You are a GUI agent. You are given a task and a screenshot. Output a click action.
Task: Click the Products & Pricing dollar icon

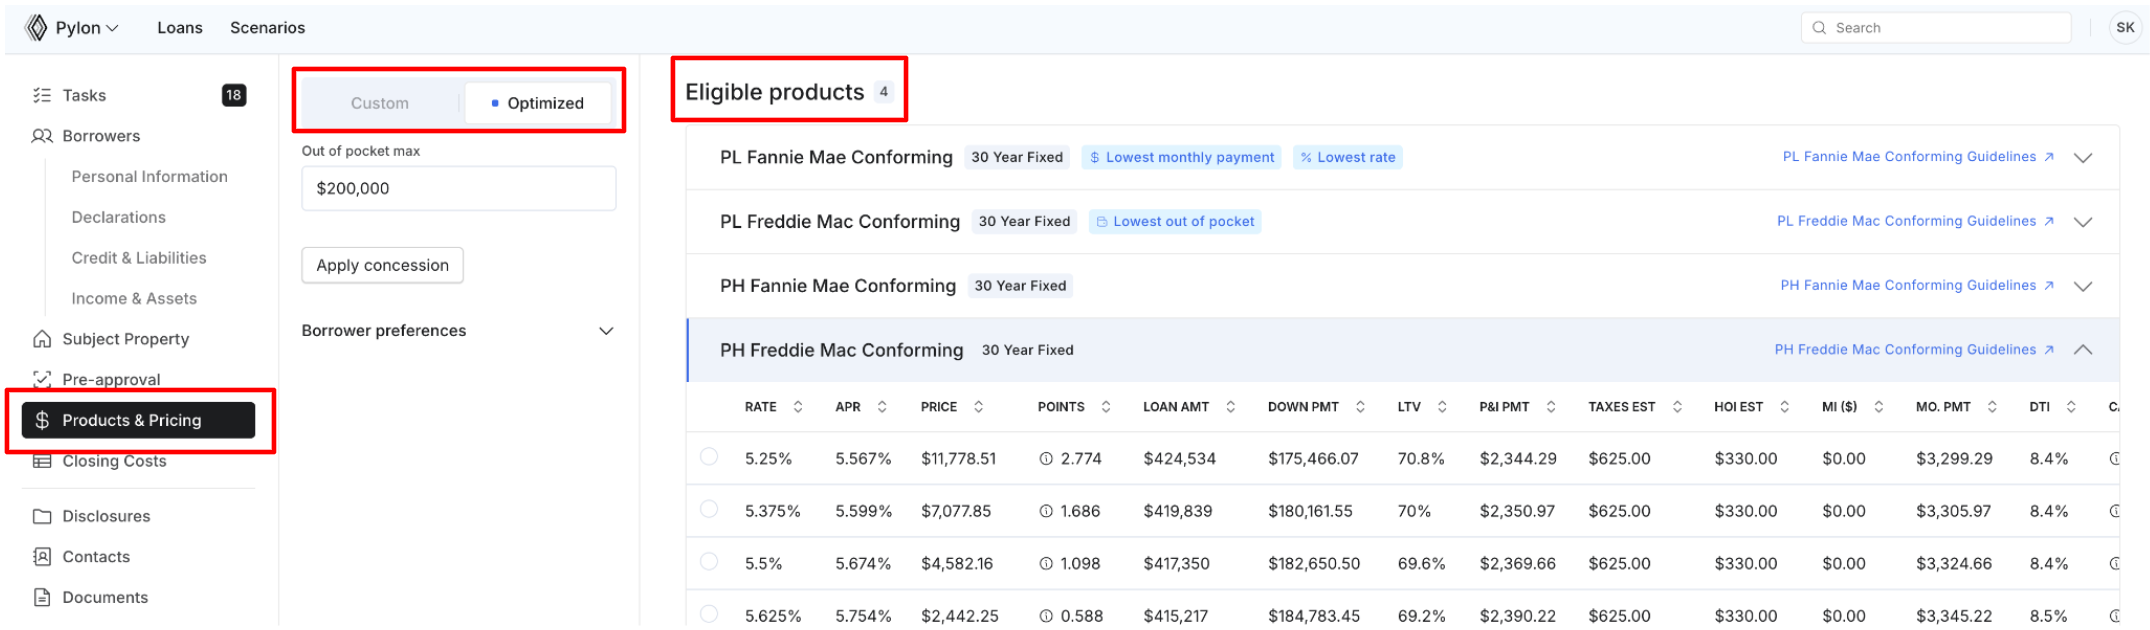click(x=42, y=420)
